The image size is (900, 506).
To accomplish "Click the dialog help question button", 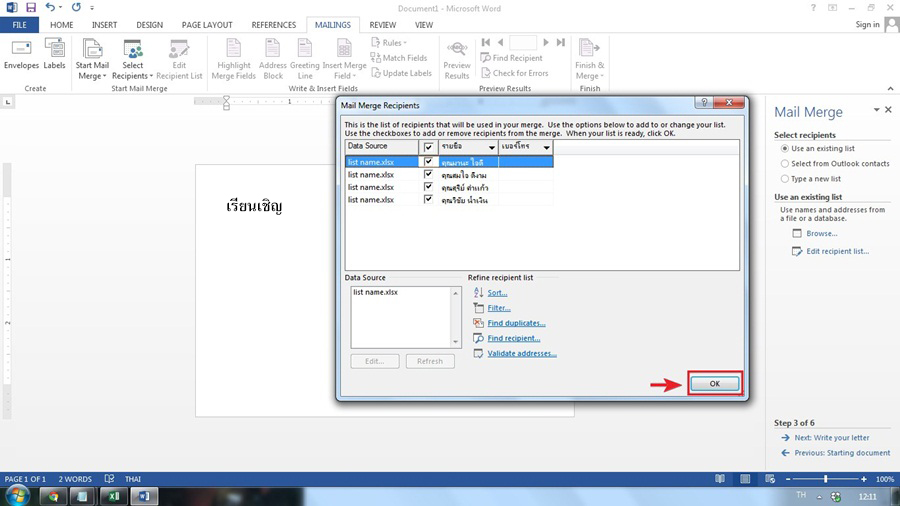I will click(x=704, y=103).
